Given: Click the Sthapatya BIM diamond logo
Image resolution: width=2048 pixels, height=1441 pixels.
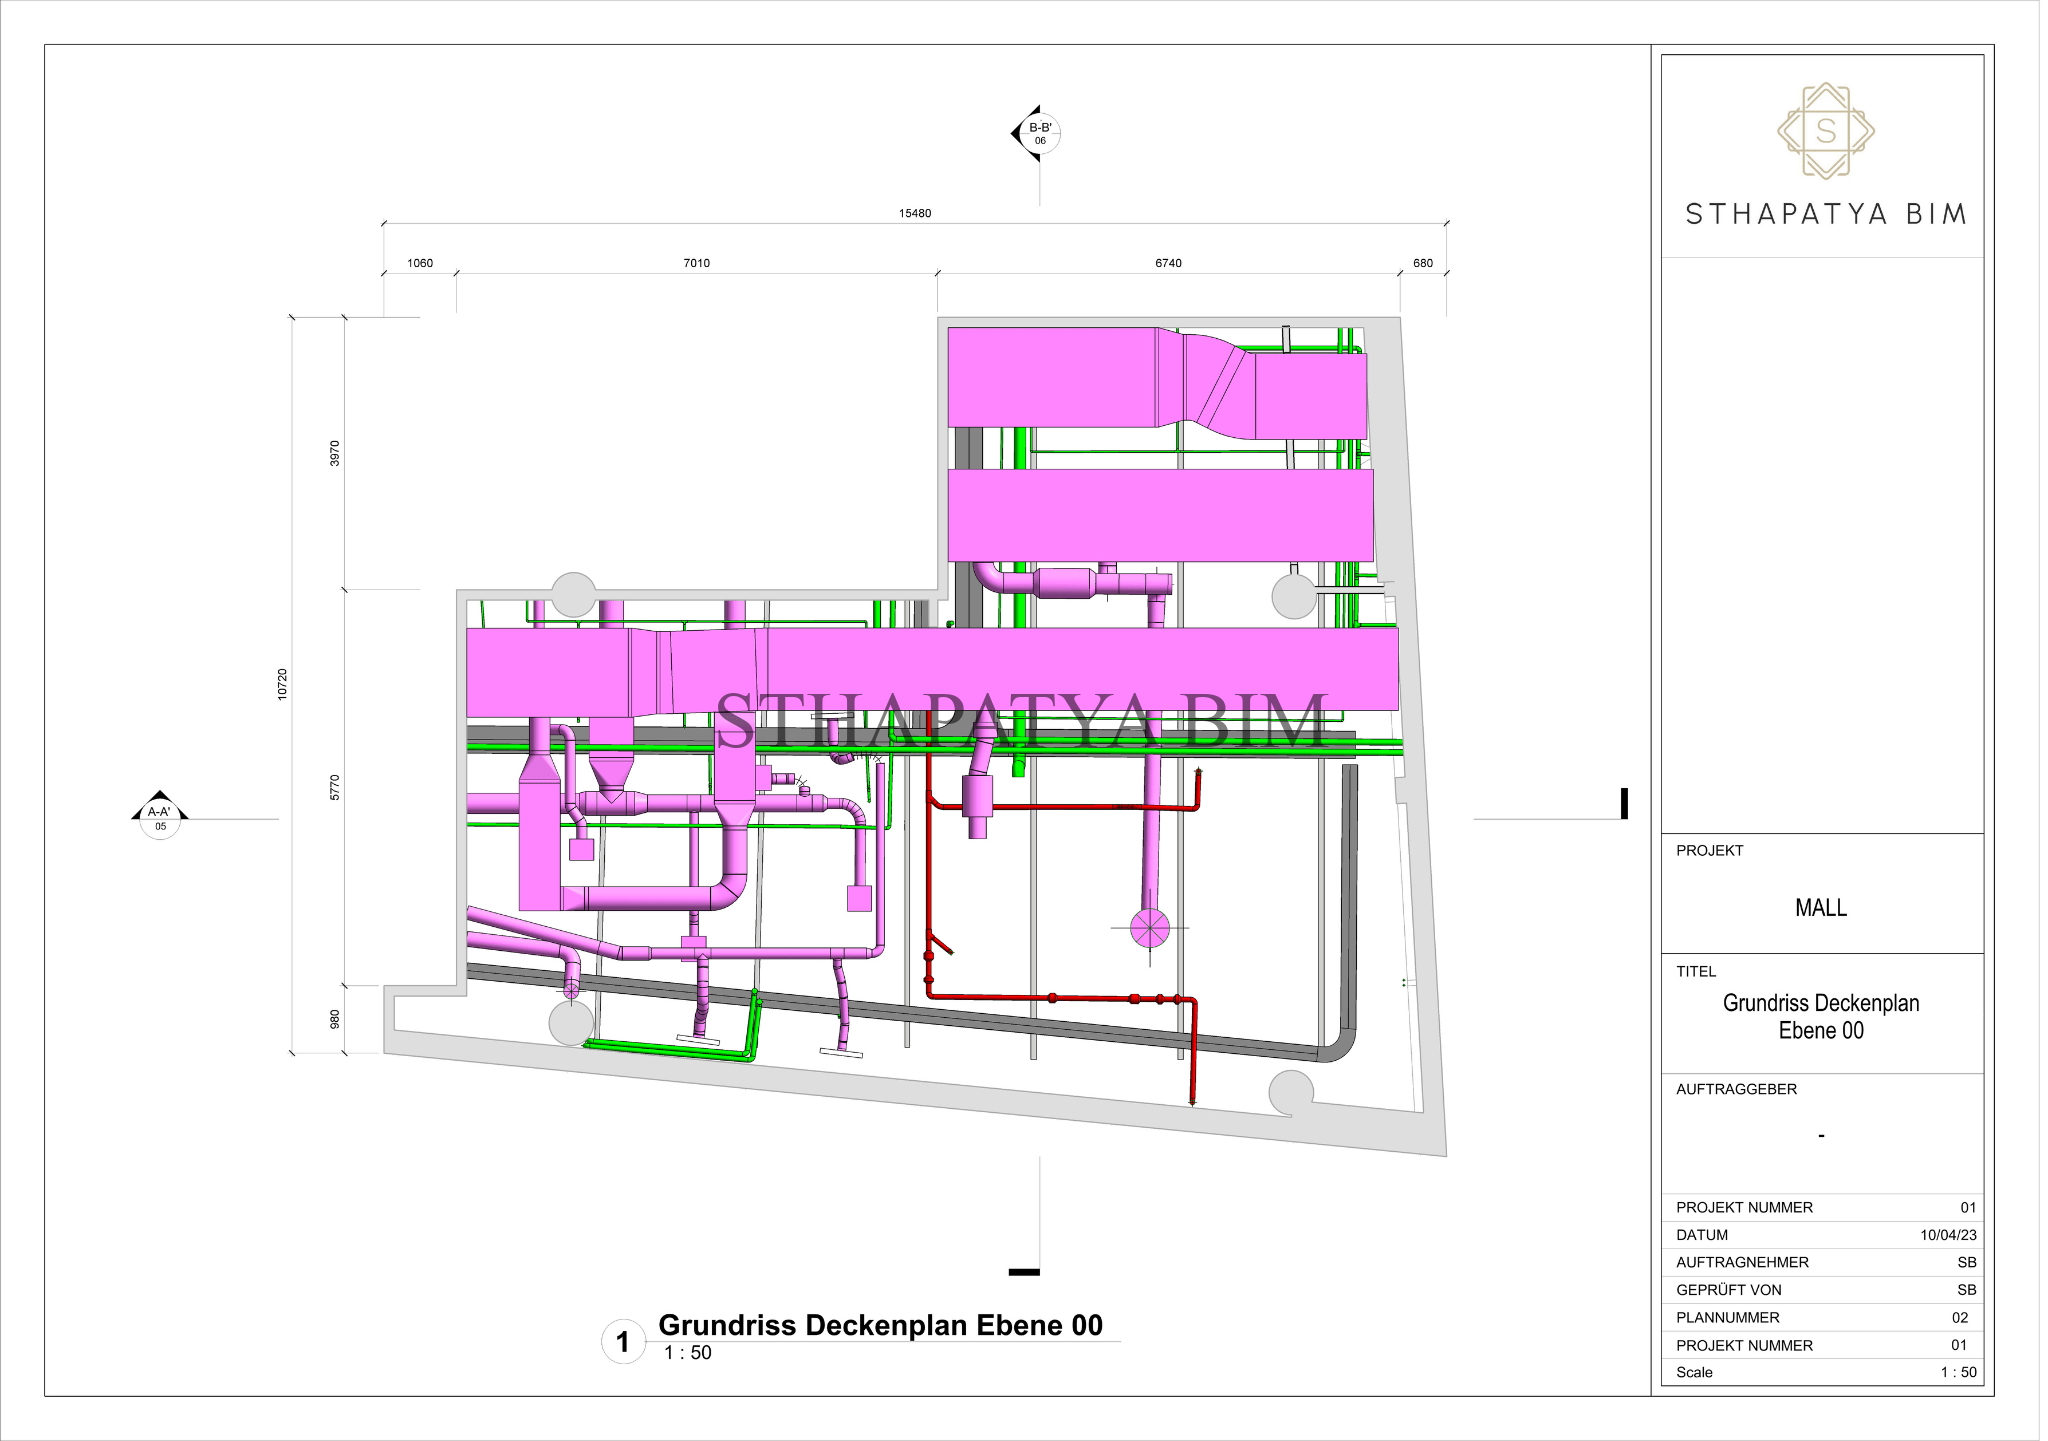Looking at the screenshot, I should point(1825,131).
